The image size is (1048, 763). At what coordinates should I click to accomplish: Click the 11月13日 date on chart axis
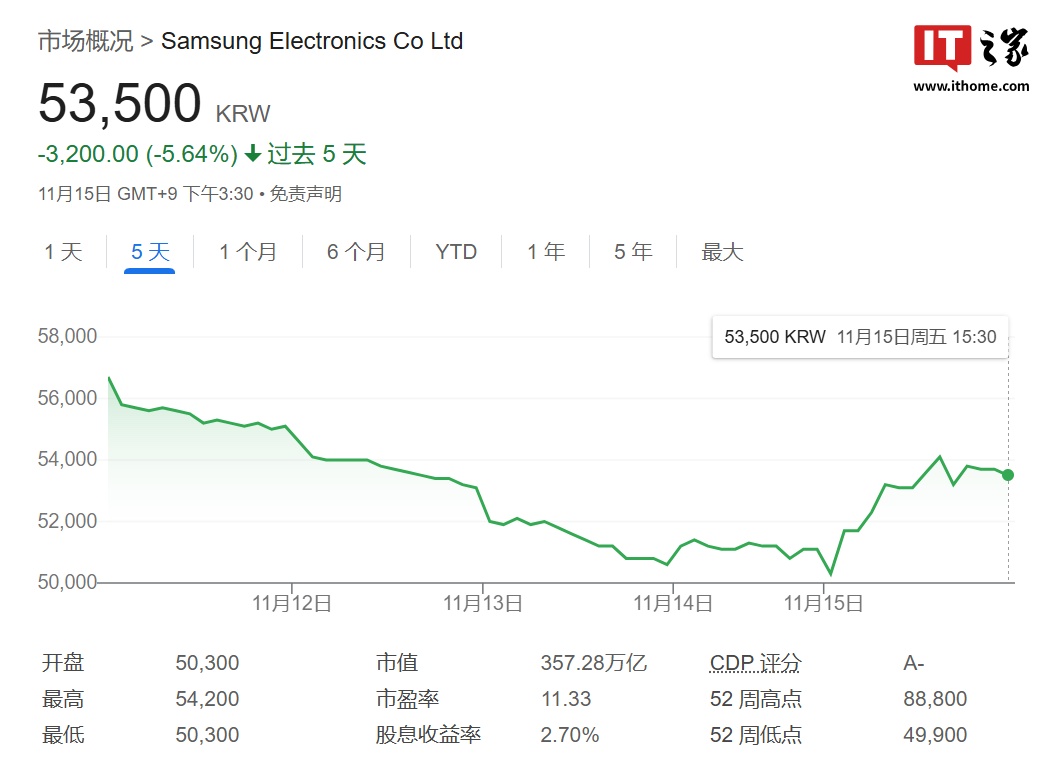pos(482,603)
